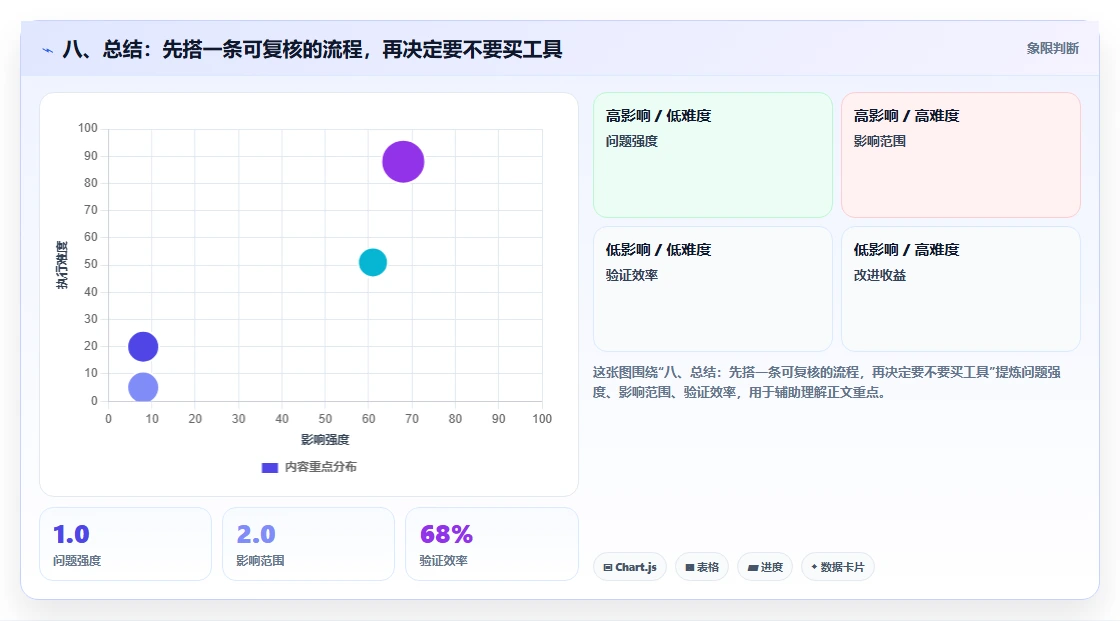Click the lightning icon beside the title
1120x621 pixels.
(x=48, y=50)
